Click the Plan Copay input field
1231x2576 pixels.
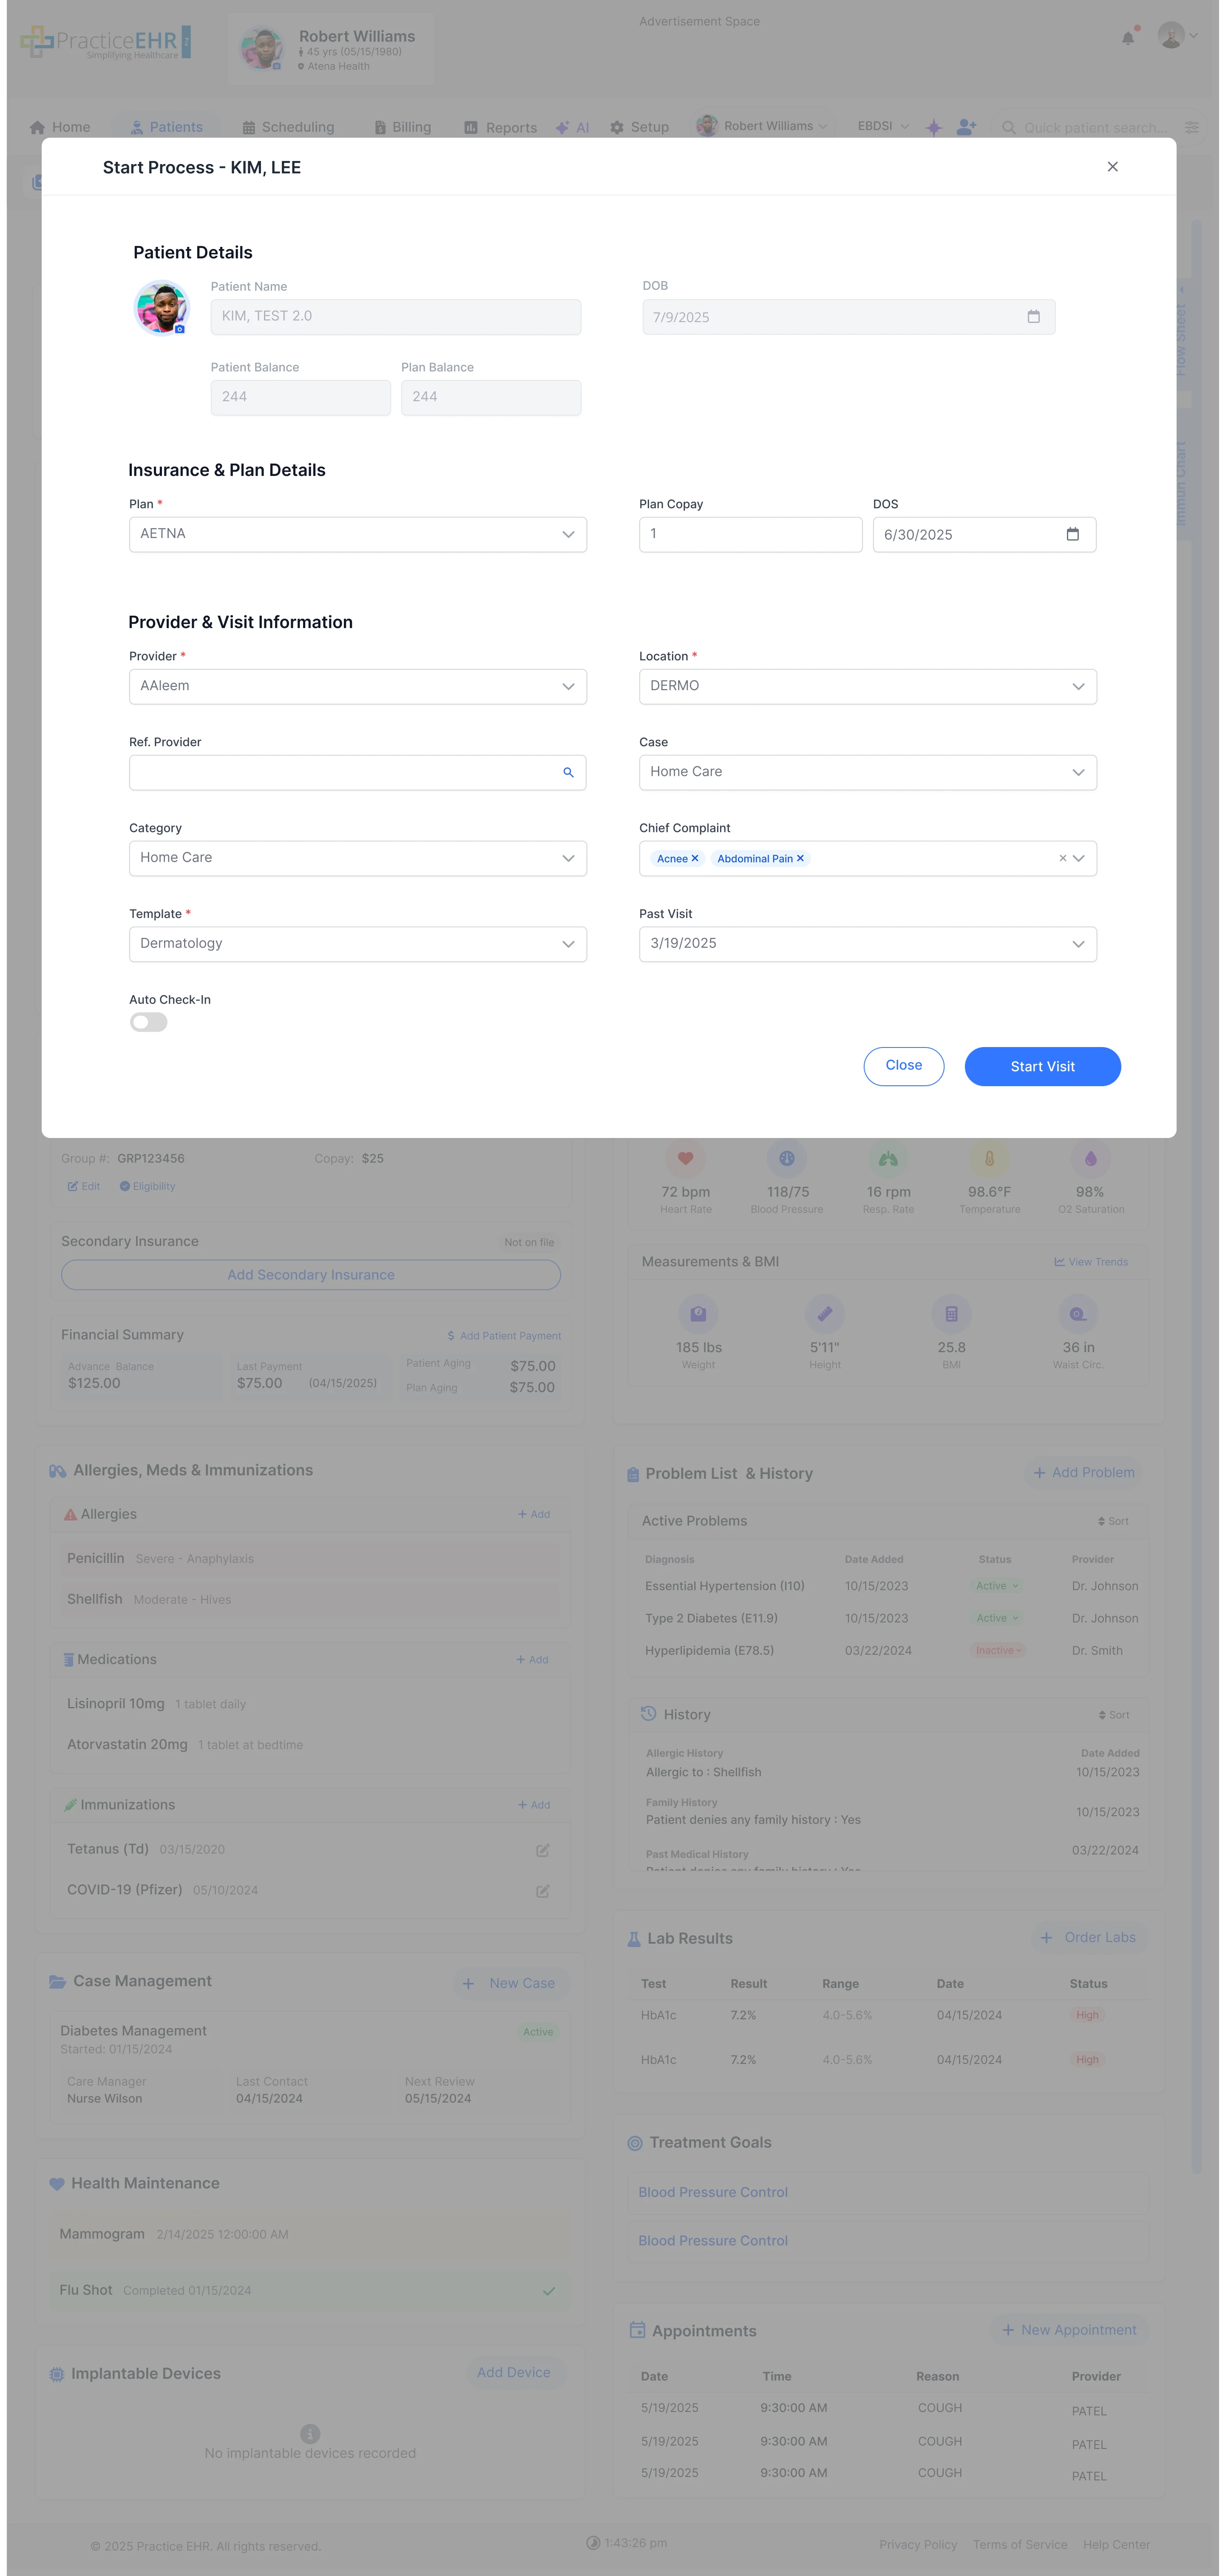pos(750,534)
